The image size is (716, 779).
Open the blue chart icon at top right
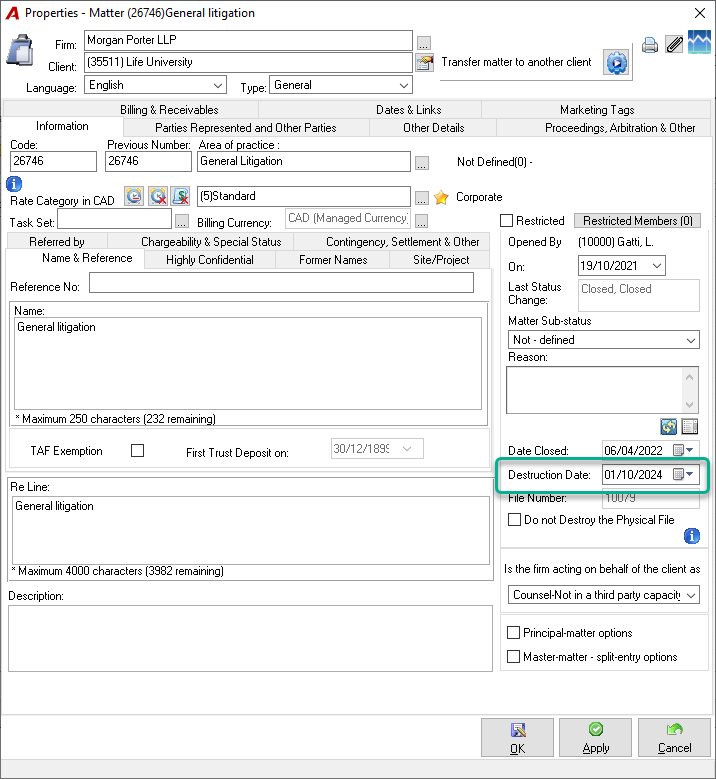click(x=699, y=42)
